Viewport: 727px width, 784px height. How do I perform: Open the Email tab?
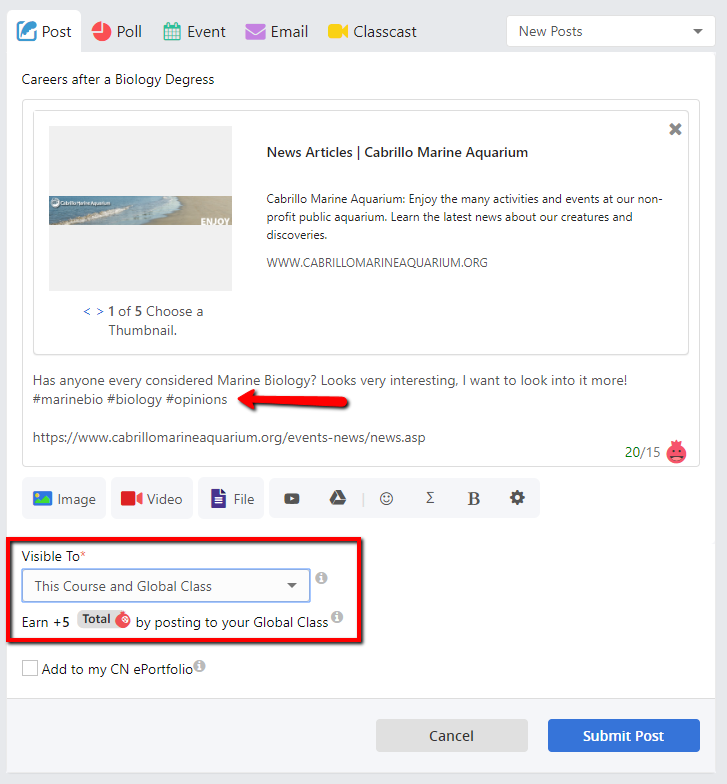(x=276, y=32)
